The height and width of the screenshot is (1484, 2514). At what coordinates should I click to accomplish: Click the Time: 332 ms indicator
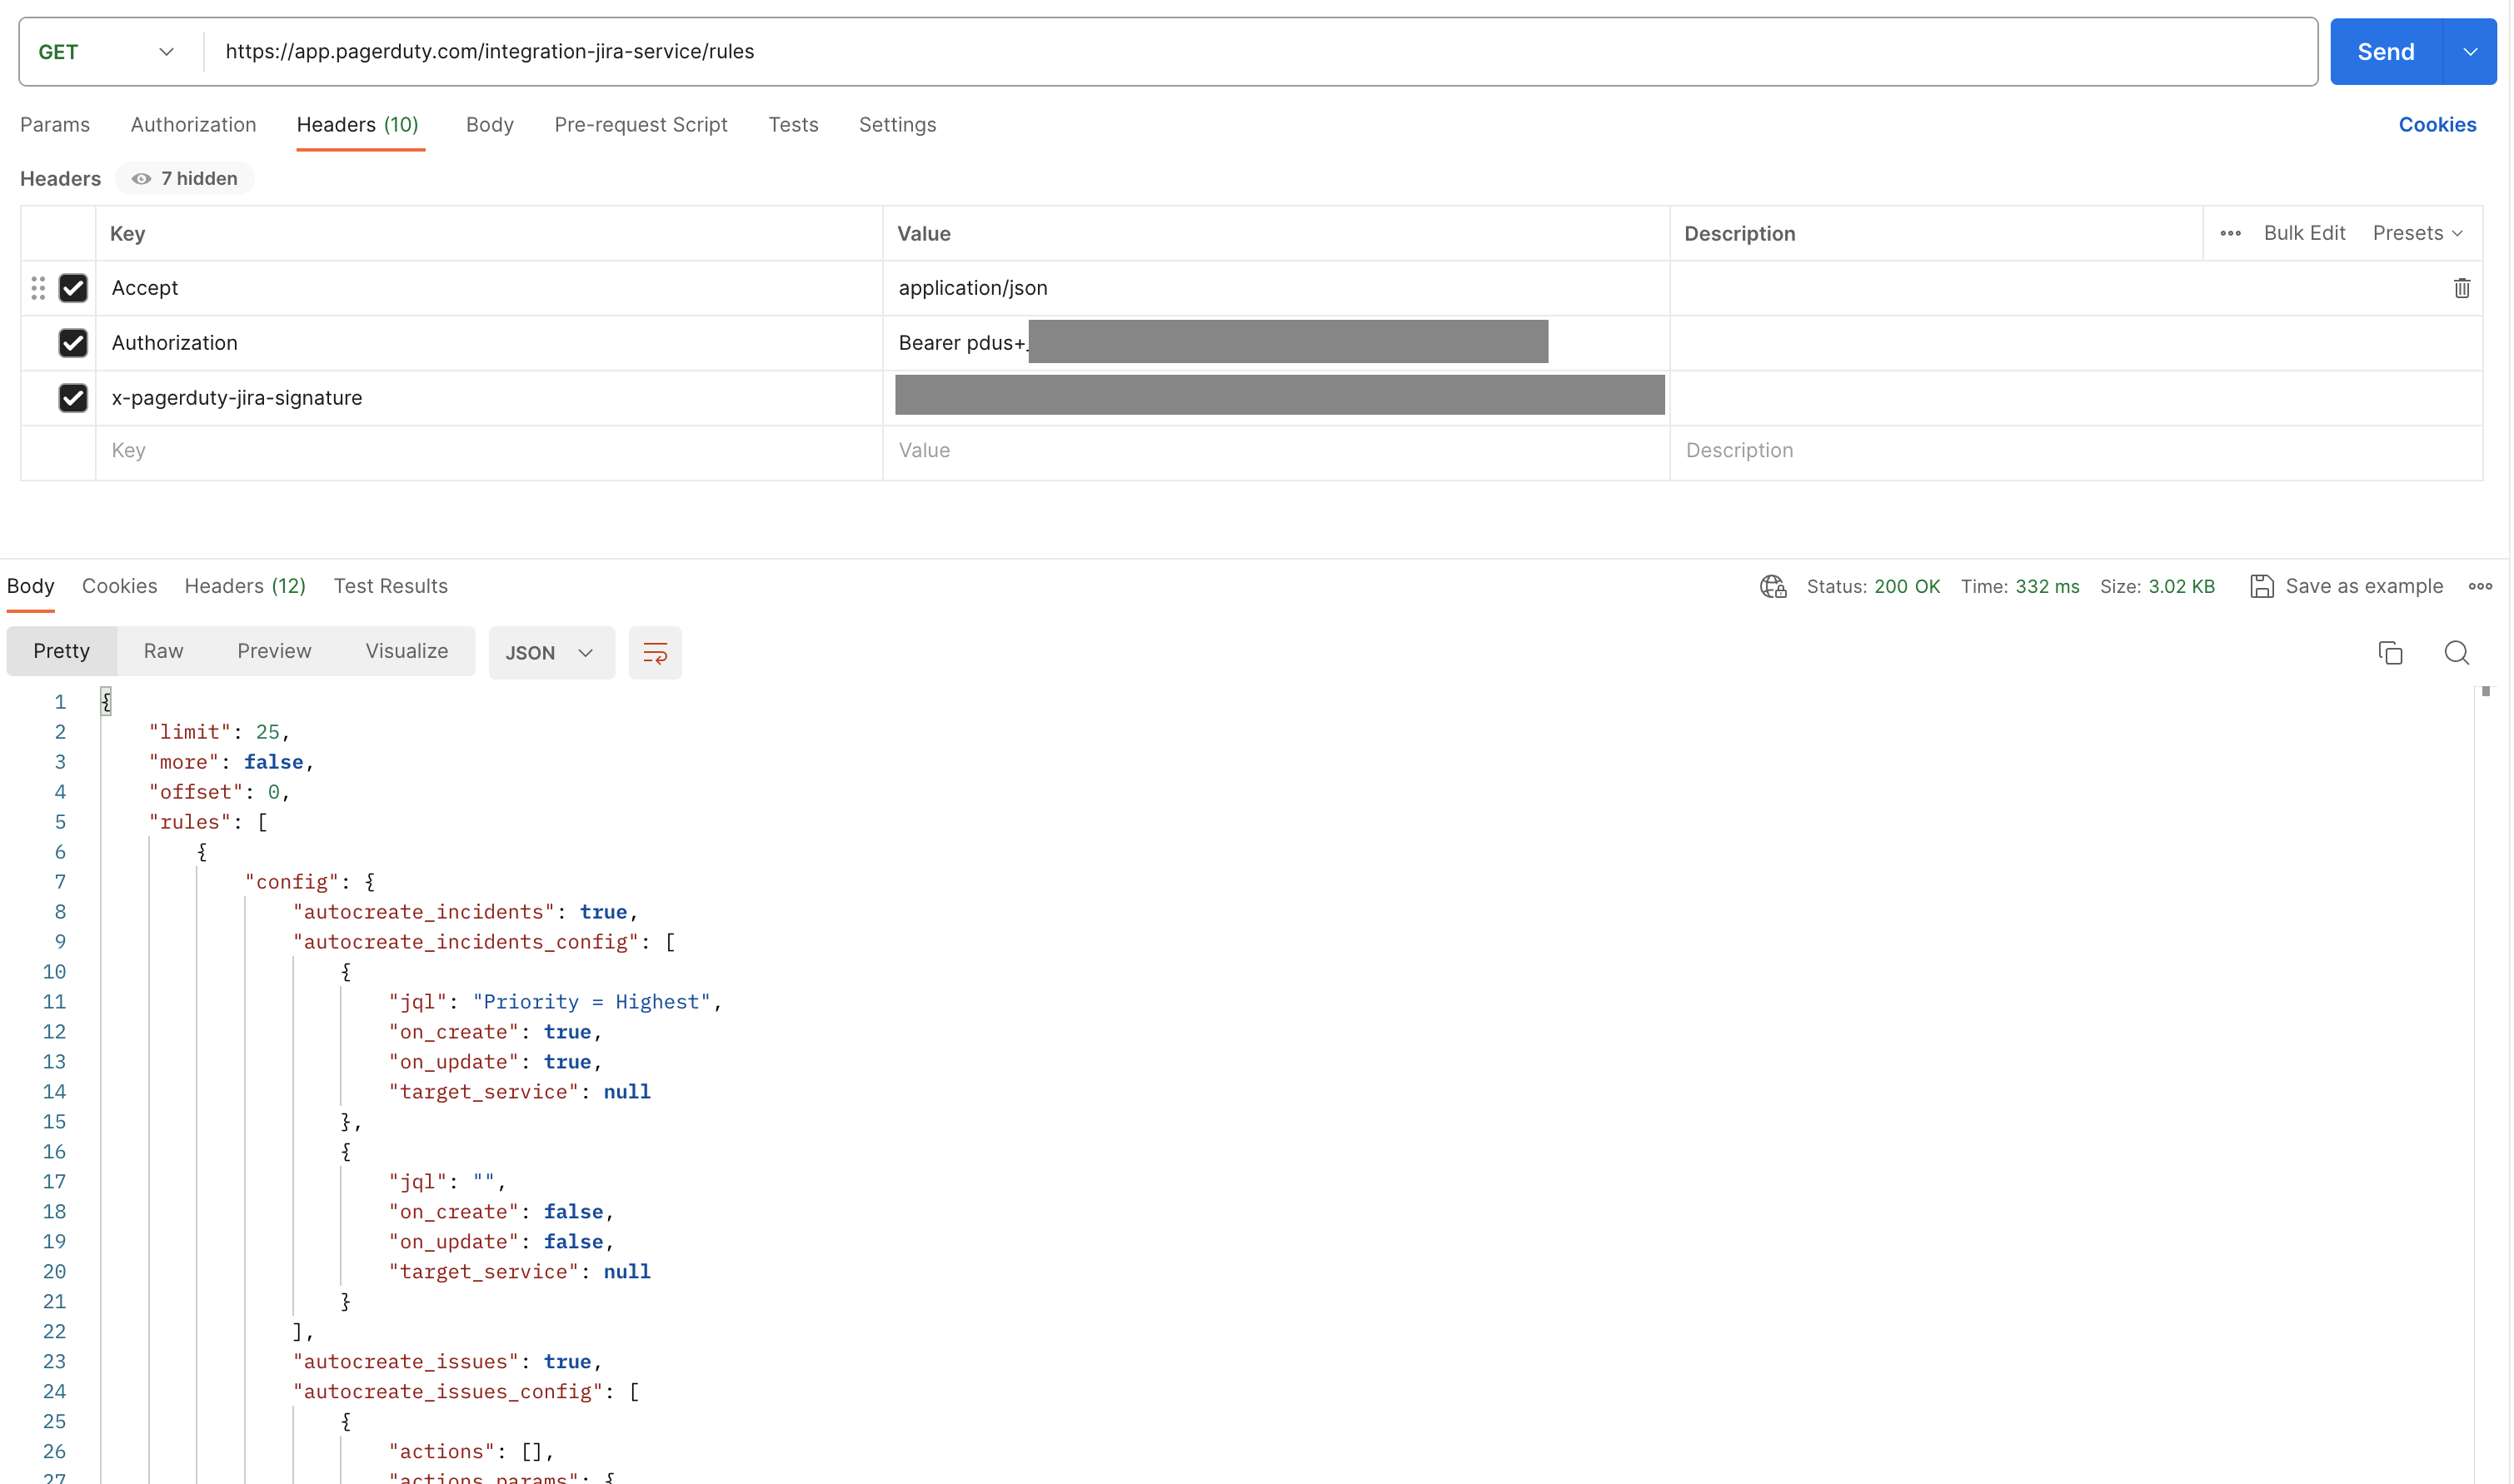[x=2020, y=586]
